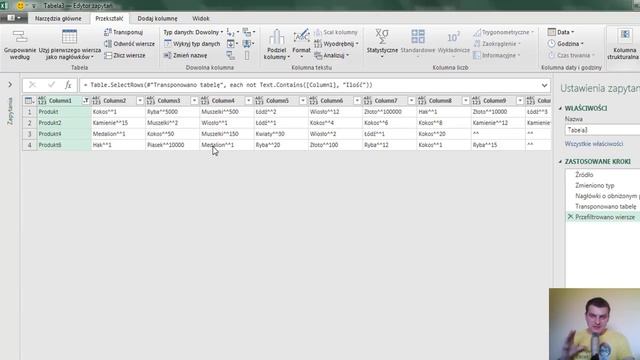The width and height of the screenshot is (640, 360).
Task: Open Podziel kolumny split tool
Action: point(276,45)
